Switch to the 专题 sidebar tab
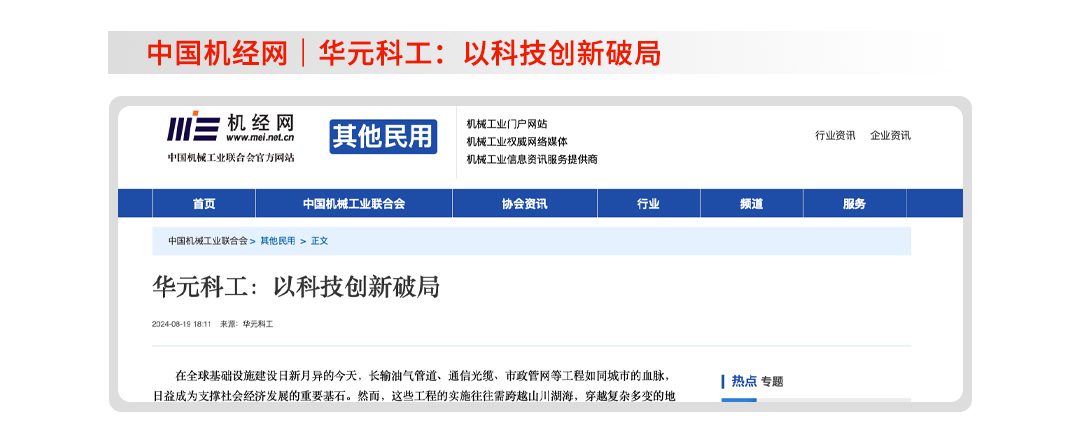Screen dimensions: 1080x439 tap(772, 381)
